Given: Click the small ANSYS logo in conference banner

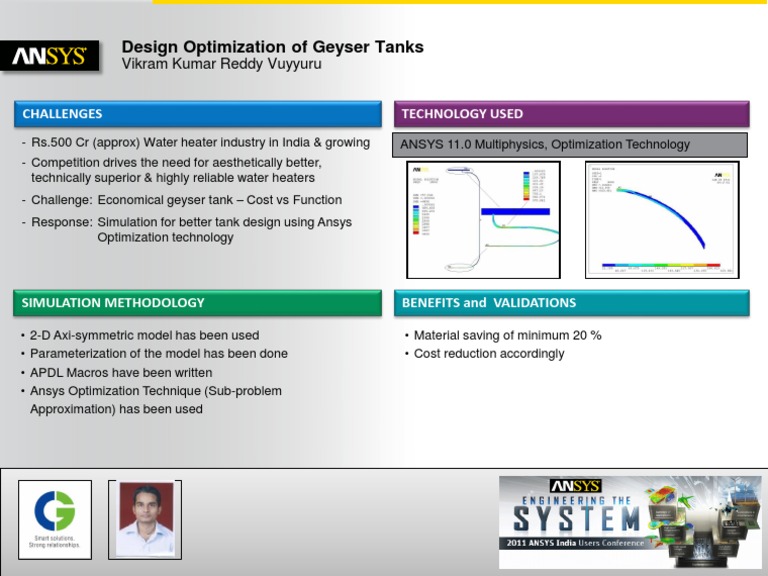Looking at the screenshot, I should (x=576, y=486).
